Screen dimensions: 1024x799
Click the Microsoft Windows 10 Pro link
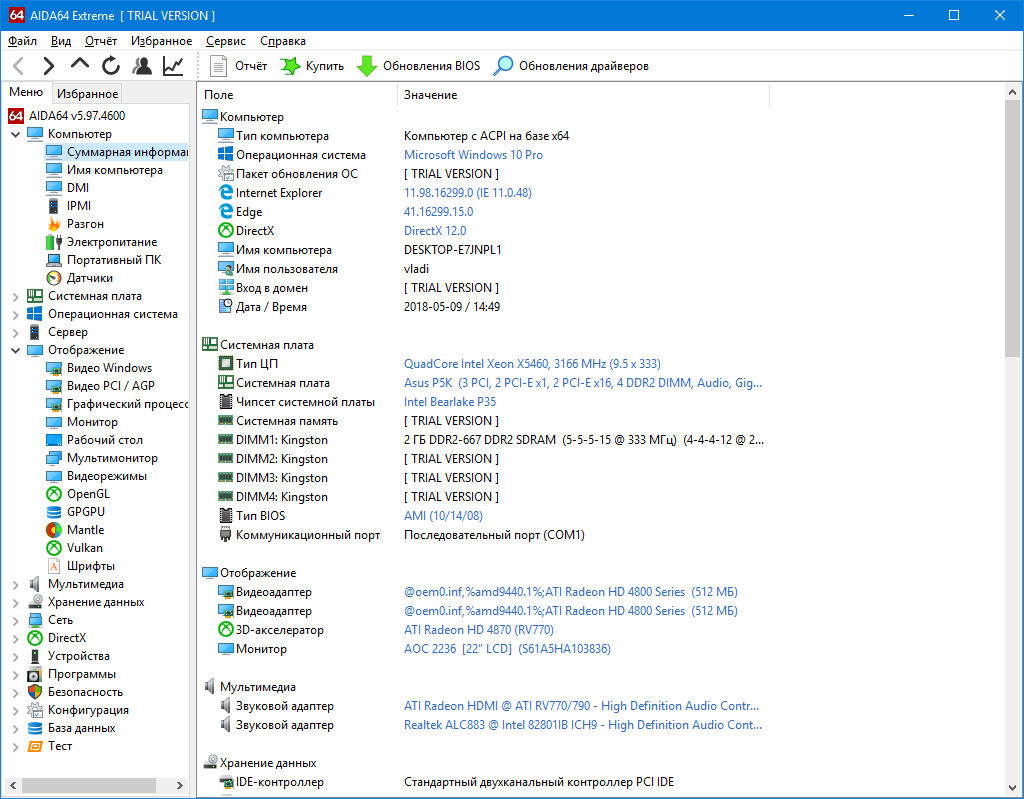point(473,155)
